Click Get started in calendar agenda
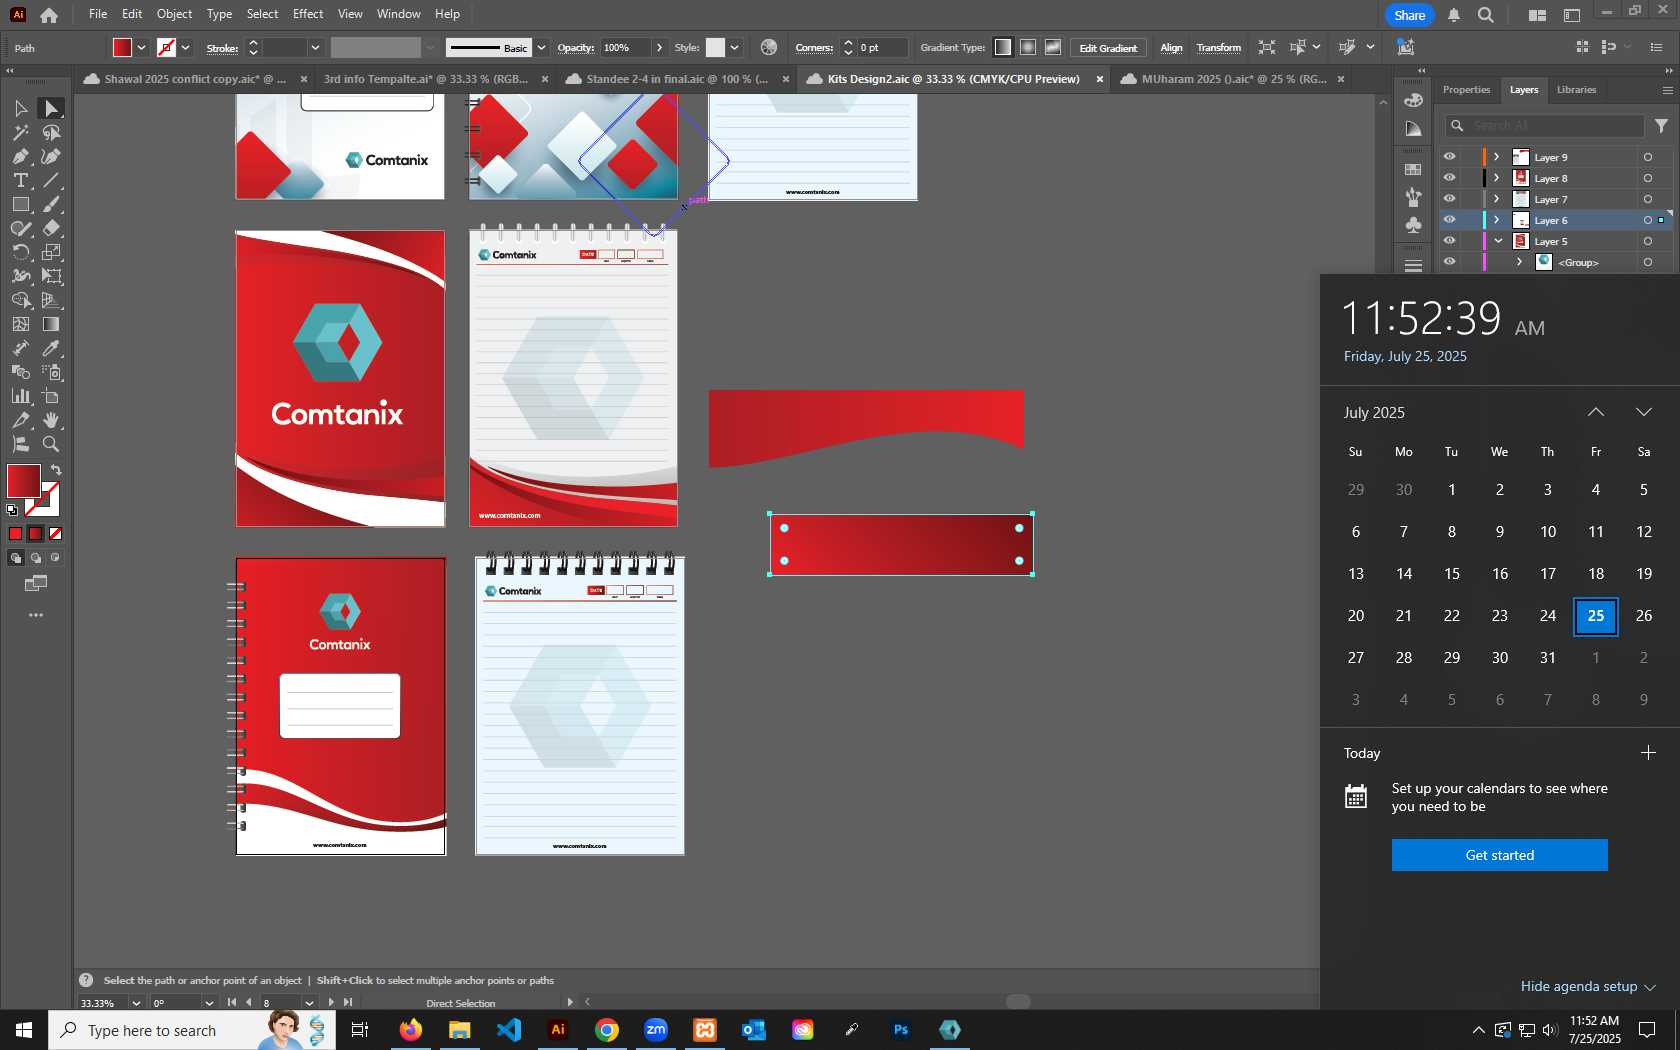1680x1050 pixels. click(1499, 855)
